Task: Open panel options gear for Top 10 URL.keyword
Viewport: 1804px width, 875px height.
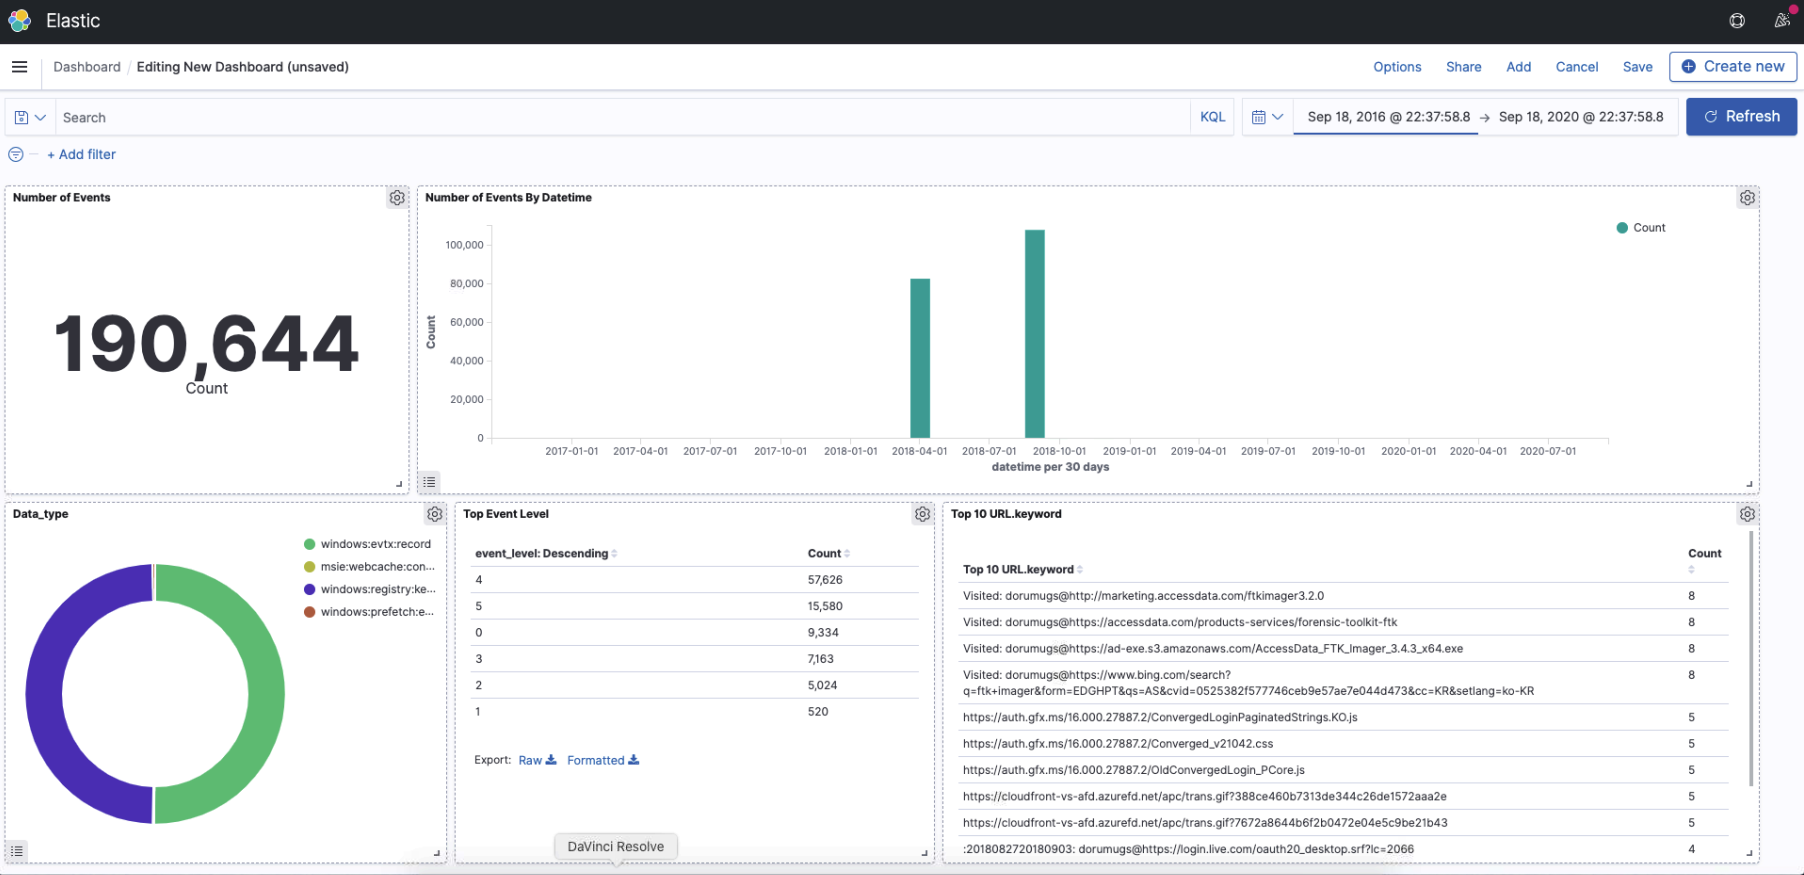Action: pyautogui.click(x=1747, y=514)
